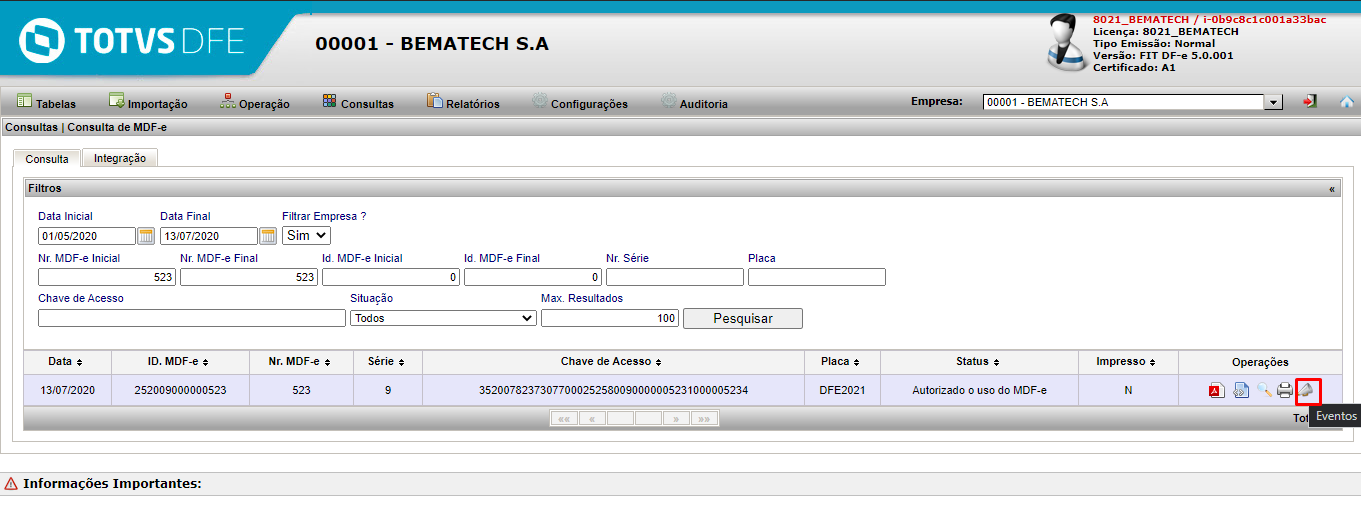Sort table by Nr. MDF-e column
Screen dimensions: 1361x511
(x=301, y=362)
